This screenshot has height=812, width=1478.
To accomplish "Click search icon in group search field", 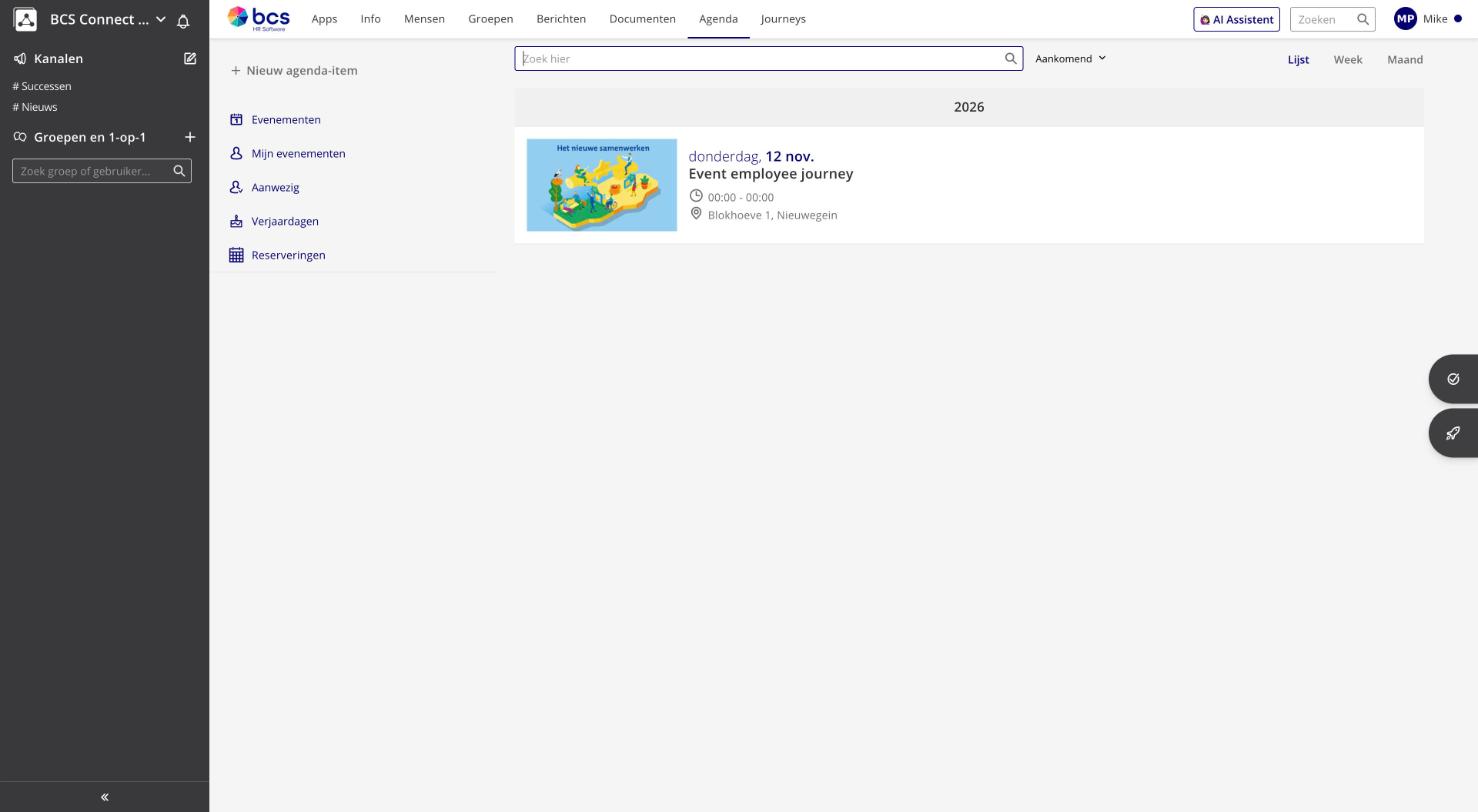I will click(179, 171).
